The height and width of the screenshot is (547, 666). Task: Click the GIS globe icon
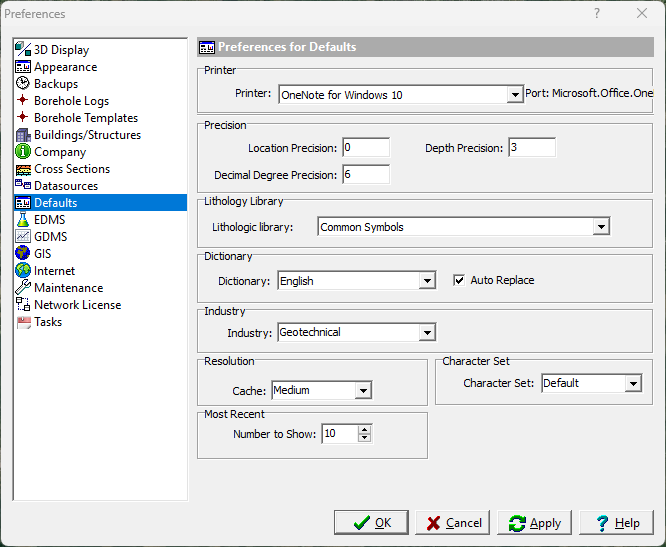point(23,254)
